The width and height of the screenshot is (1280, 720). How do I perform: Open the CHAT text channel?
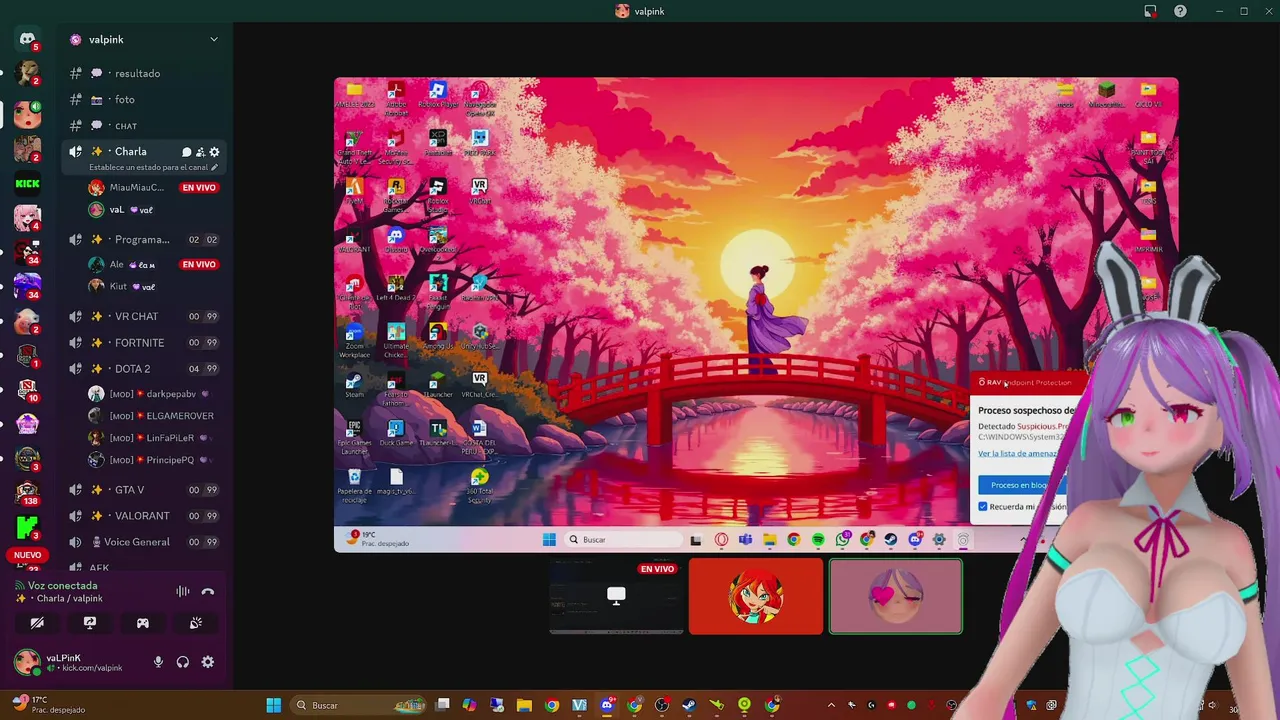(x=146, y=125)
